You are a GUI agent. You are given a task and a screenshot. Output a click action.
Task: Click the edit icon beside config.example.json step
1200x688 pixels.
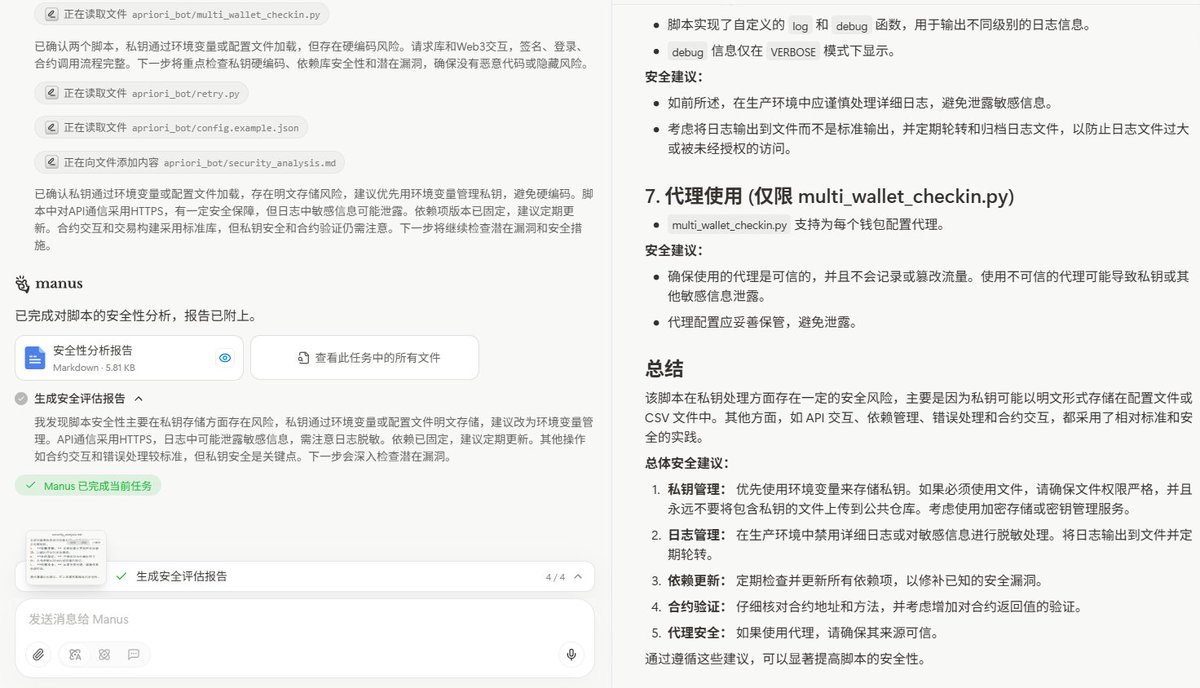click(51, 127)
